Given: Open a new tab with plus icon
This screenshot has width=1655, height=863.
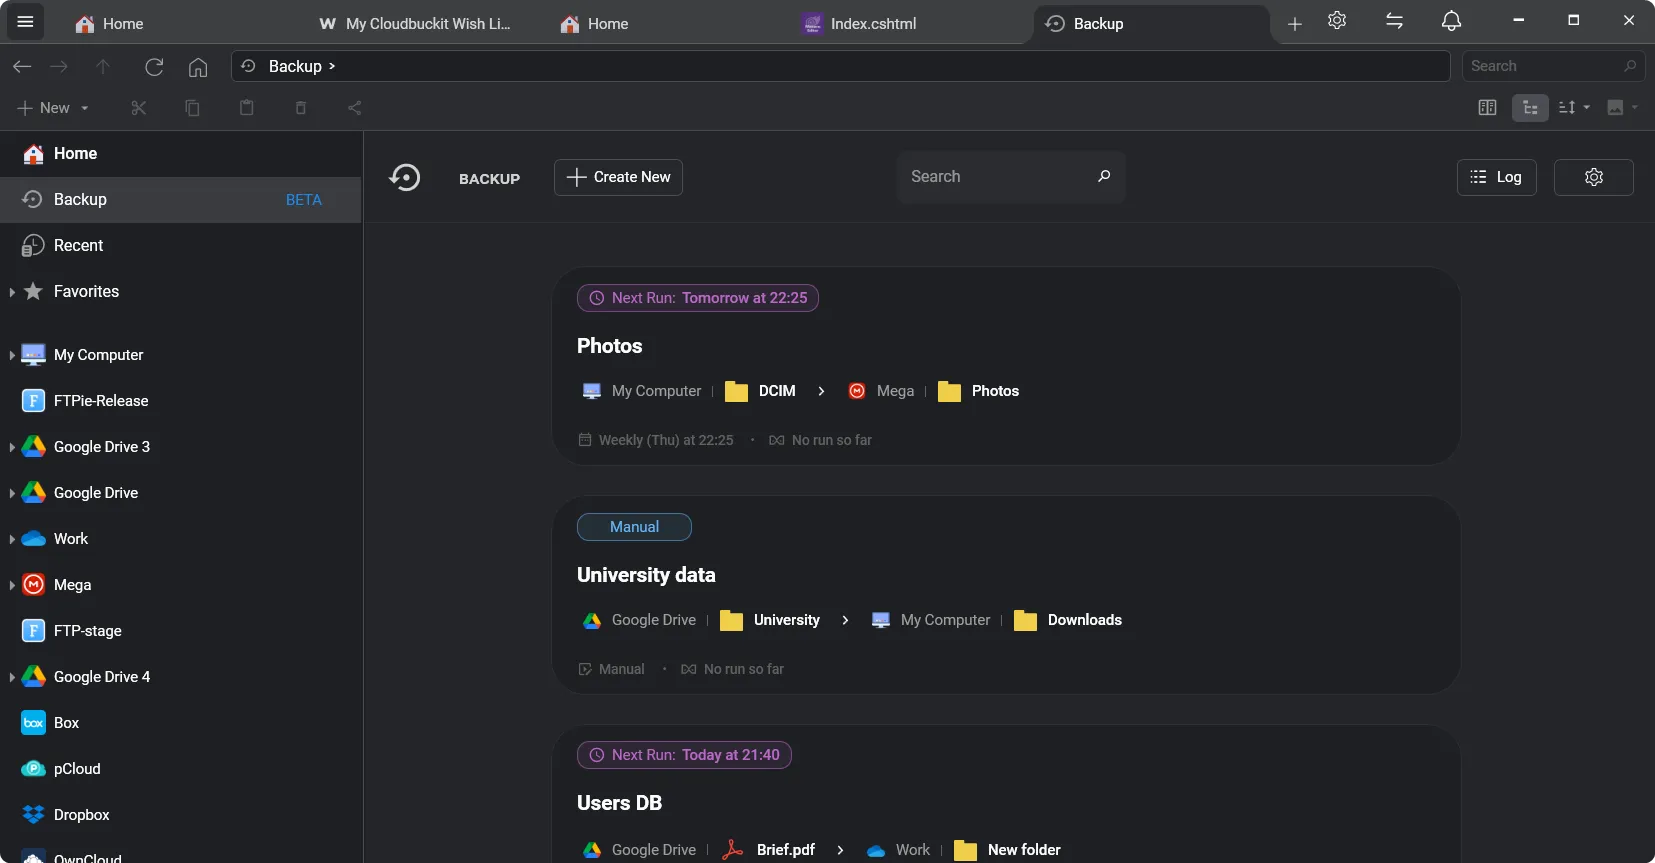Looking at the screenshot, I should [1294, 23].
